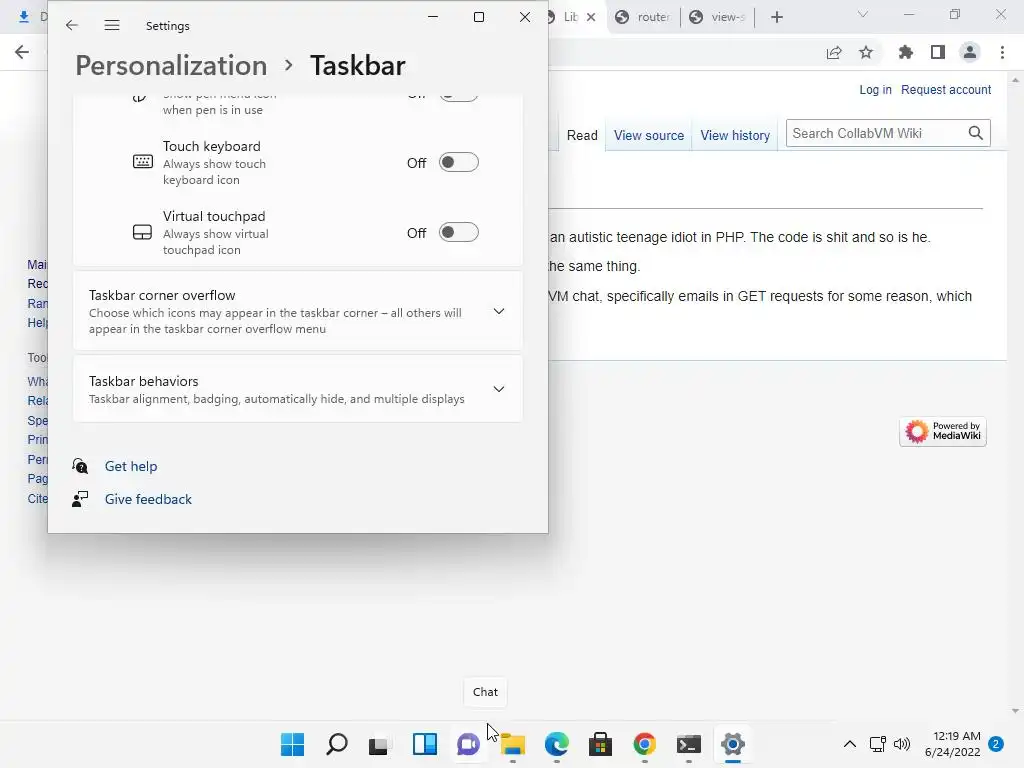Screen dimensions: 1024x768
Task: Expand Taskbar behaviors section
Action: (x=298, y=389)
